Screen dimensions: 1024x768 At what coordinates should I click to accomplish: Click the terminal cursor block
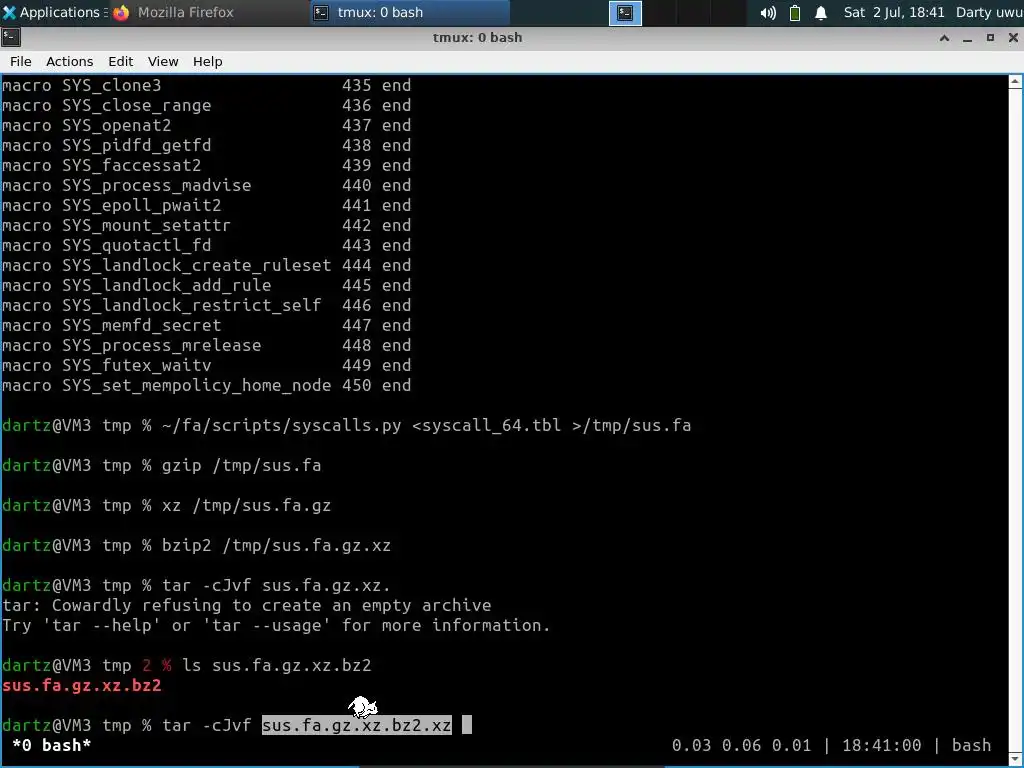click(x=467, y=726)
